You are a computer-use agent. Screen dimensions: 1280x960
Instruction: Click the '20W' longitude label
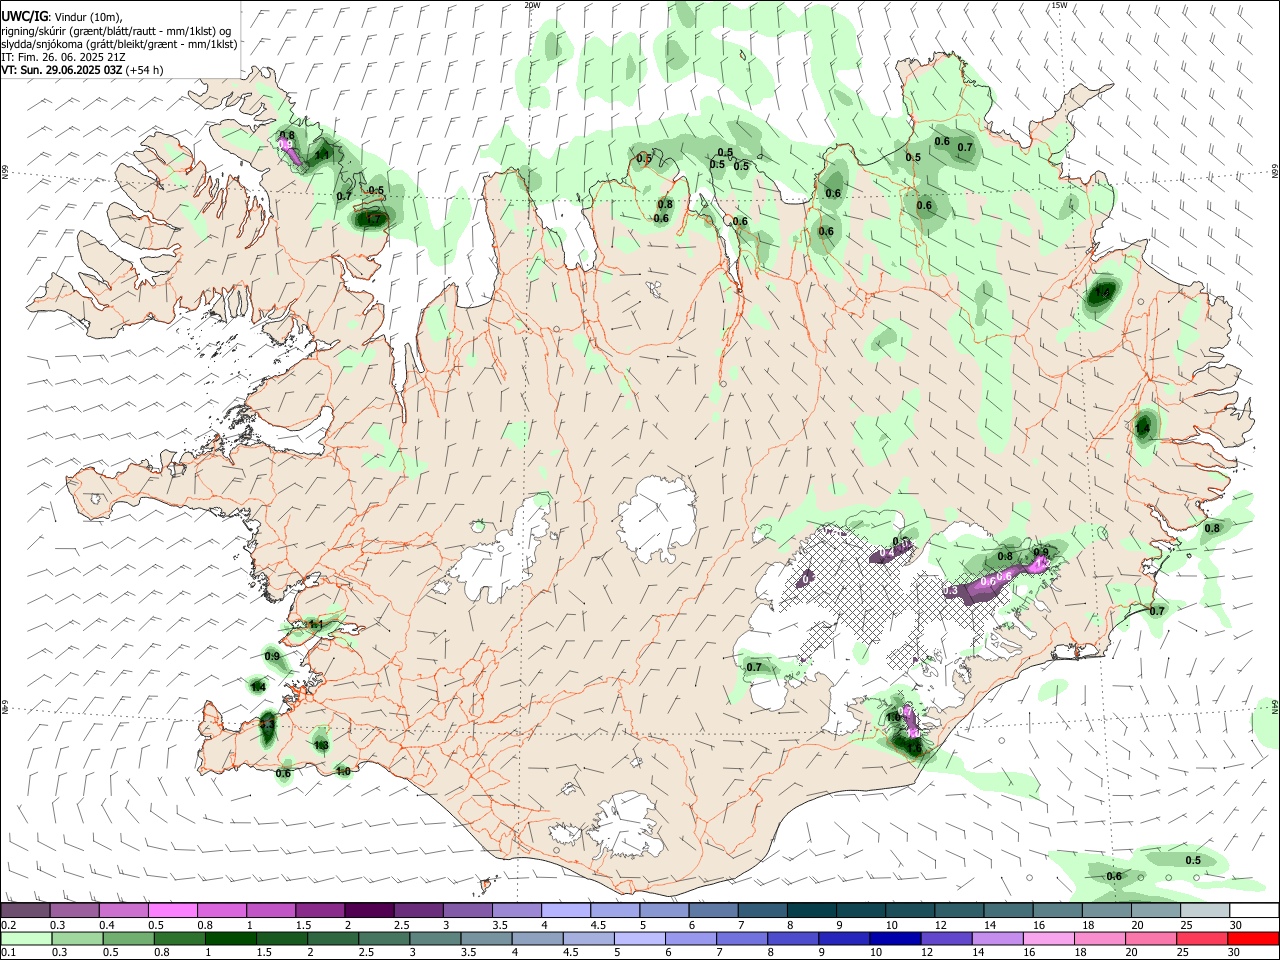[532, 5]
